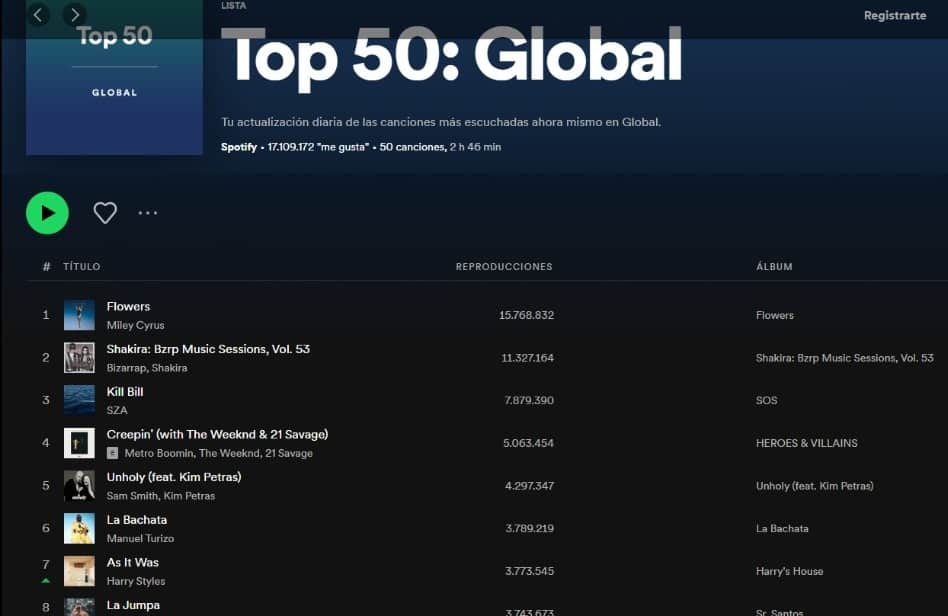Open the song title La Jumpa
This screenshot has width=948, height=616.
point(133,605)
